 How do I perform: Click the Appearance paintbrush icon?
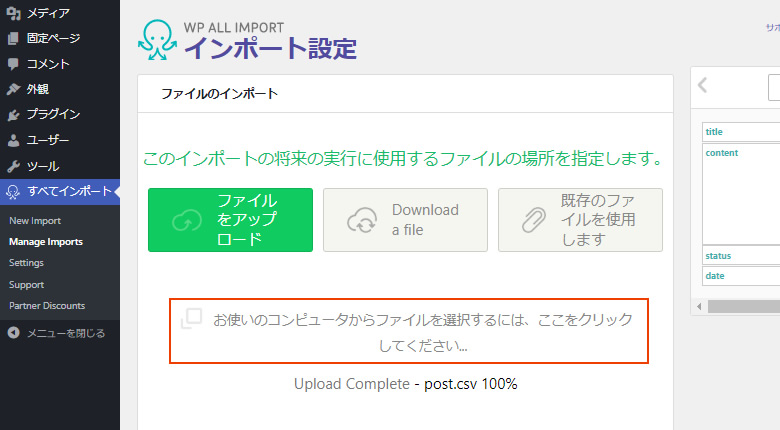(x=13, y=89)
